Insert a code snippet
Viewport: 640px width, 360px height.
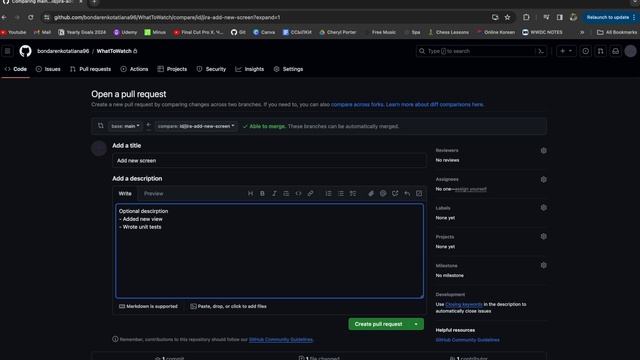tap(298, 193)
